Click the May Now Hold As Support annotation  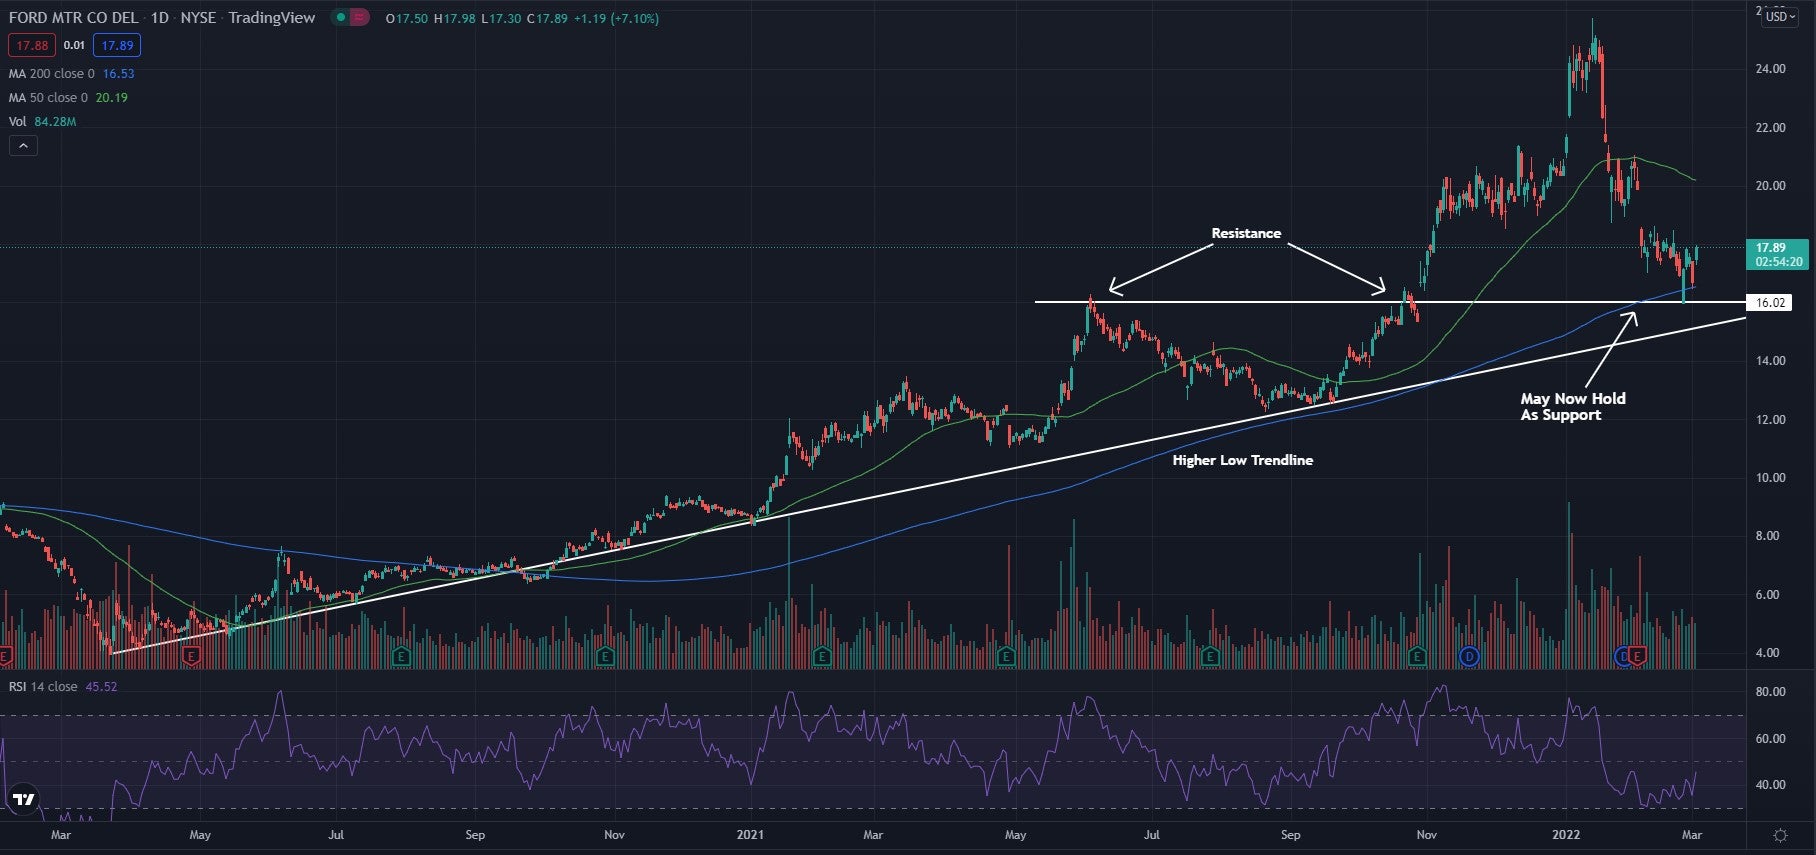(1573, 407)
